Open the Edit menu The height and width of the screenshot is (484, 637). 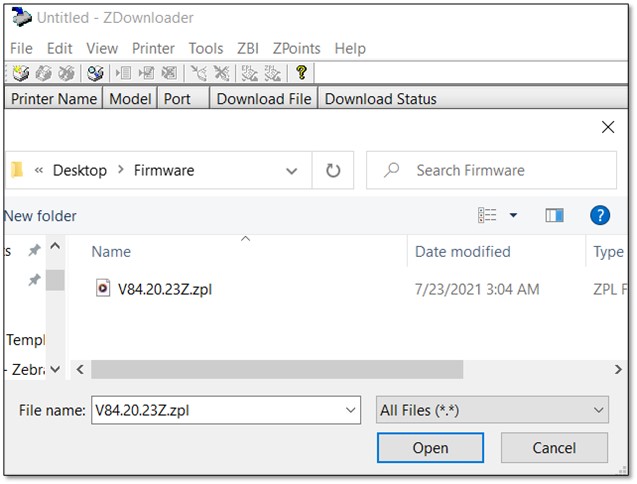click(59, 48)
